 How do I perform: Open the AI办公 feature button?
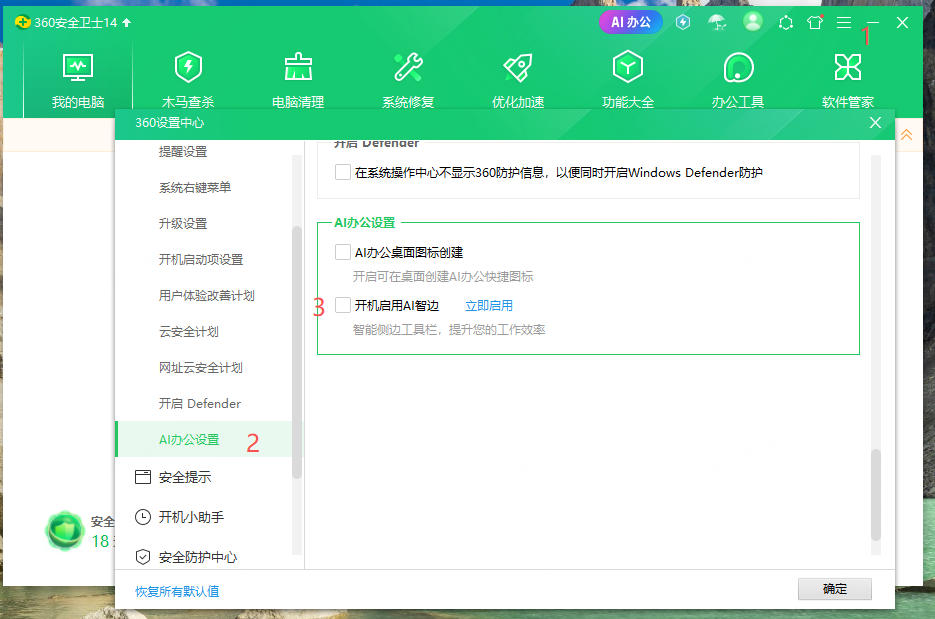point(630,21)
